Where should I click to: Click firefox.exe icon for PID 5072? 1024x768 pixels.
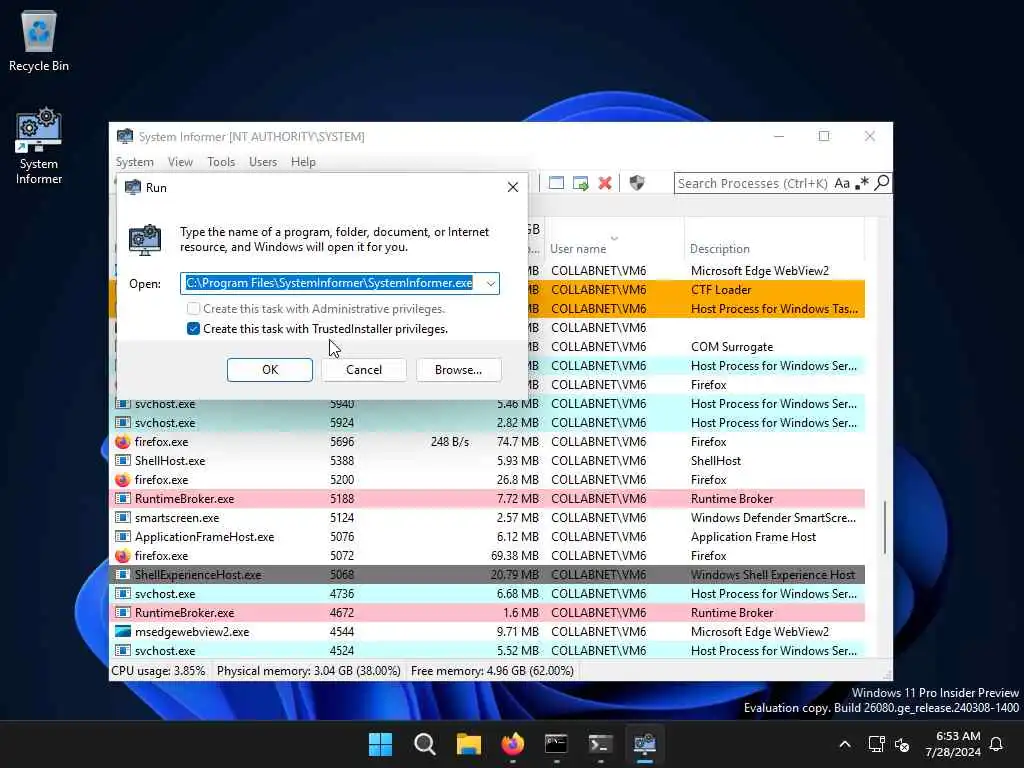coord(122,556)
